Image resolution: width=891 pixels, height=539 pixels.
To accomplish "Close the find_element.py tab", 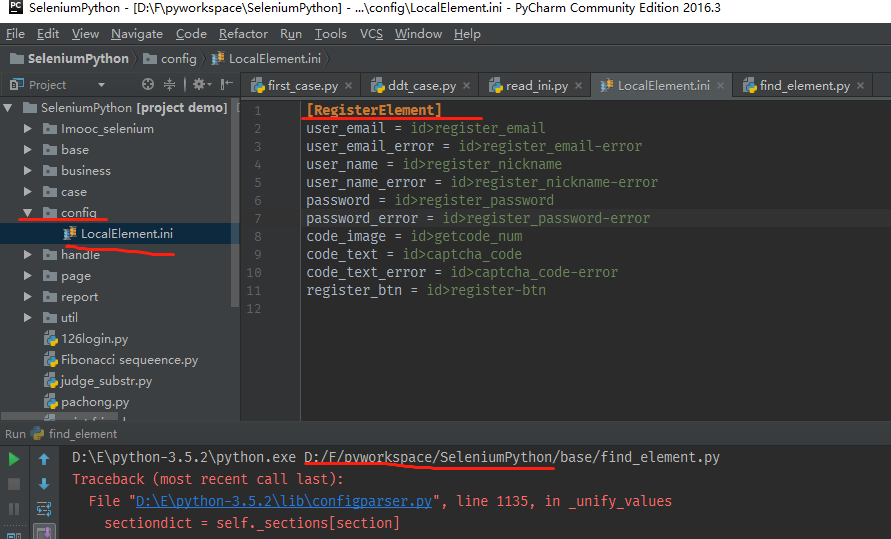I will click(860, 86).
